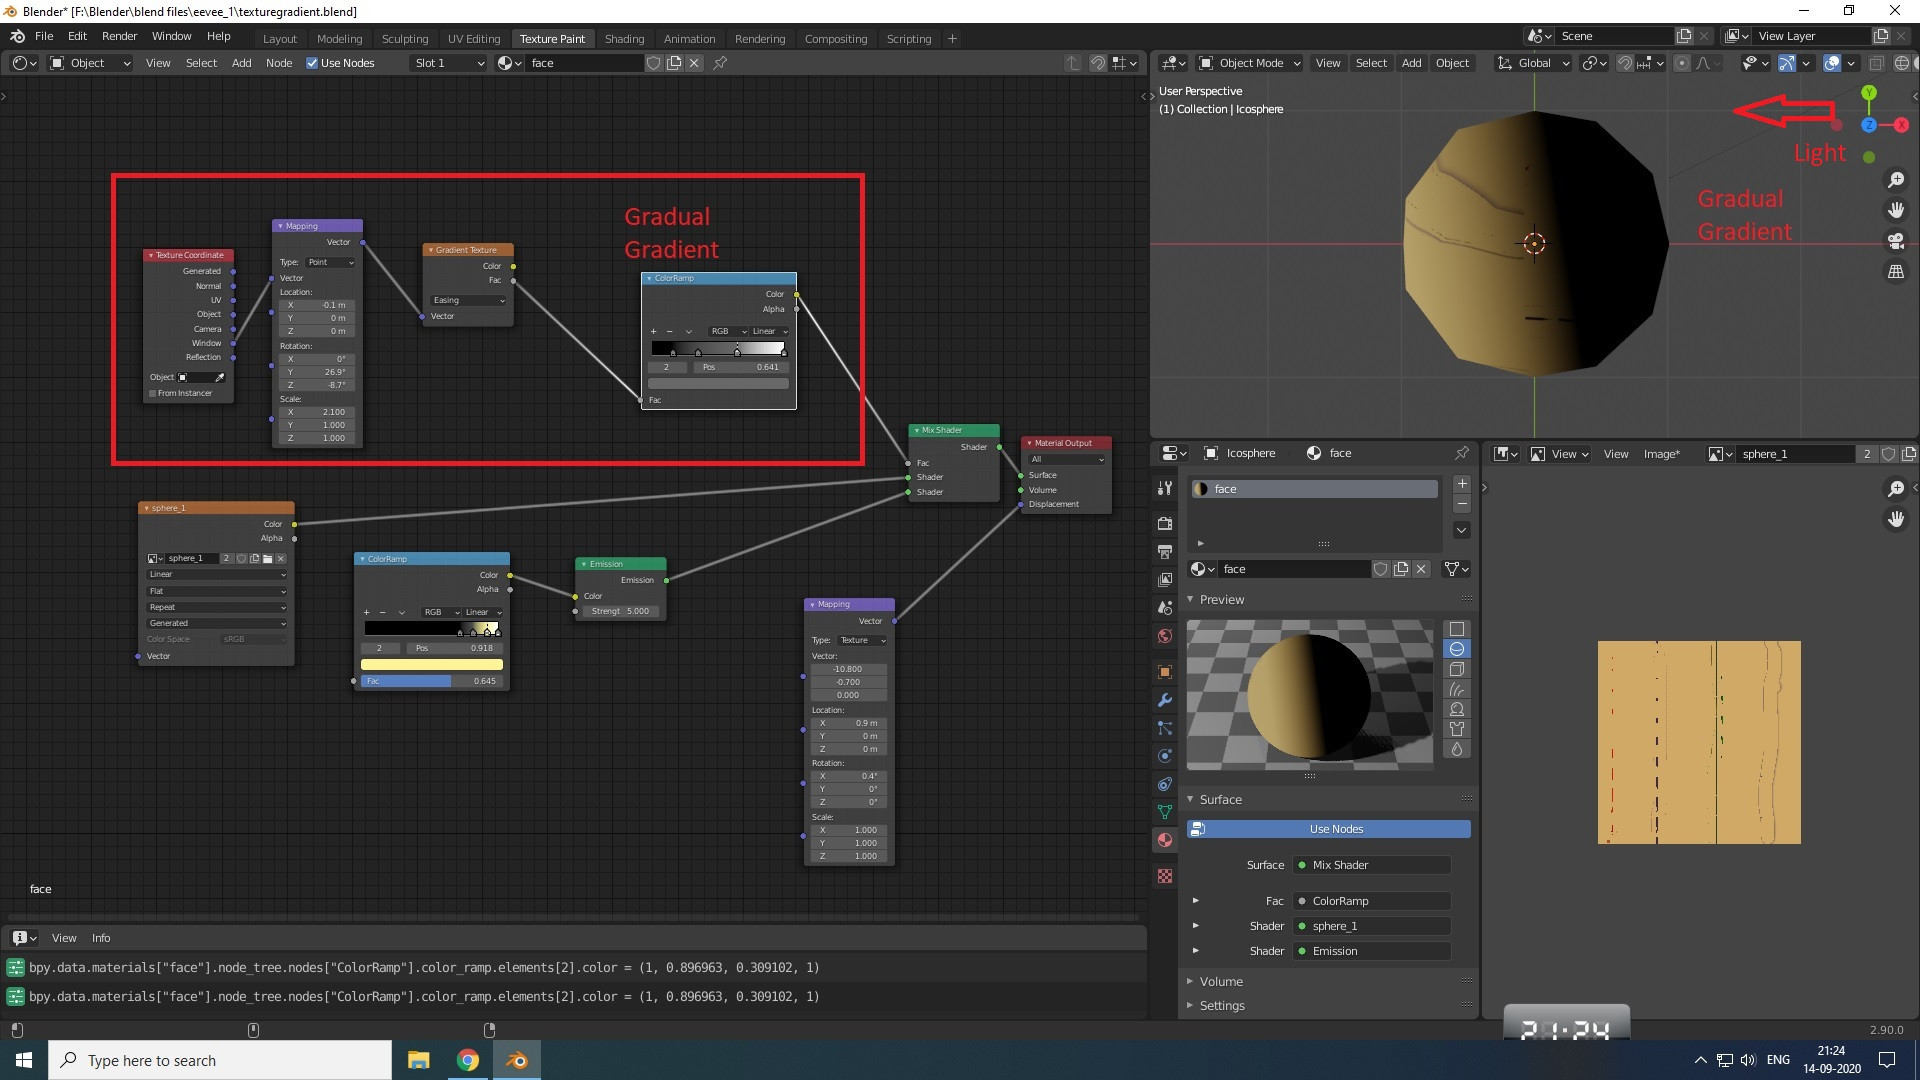Click the yellow color swatch on lower ColorRamp

click(x=431, y=664)
